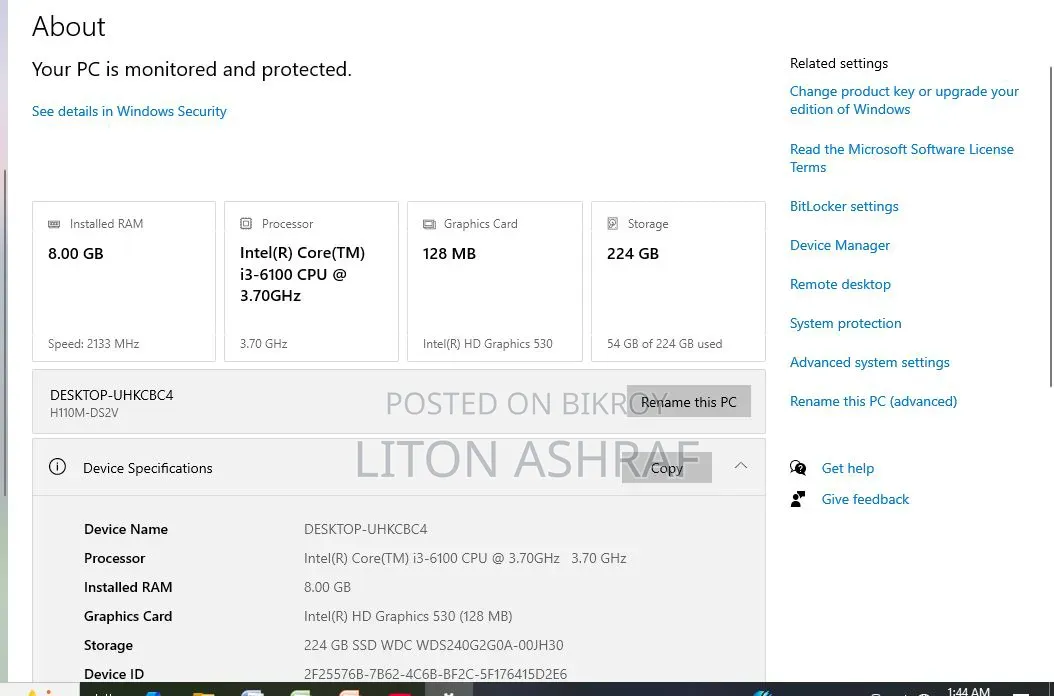
Task: Select Intel(R) HD Graphics 530 in Graphics card
Action: point(487,344)
